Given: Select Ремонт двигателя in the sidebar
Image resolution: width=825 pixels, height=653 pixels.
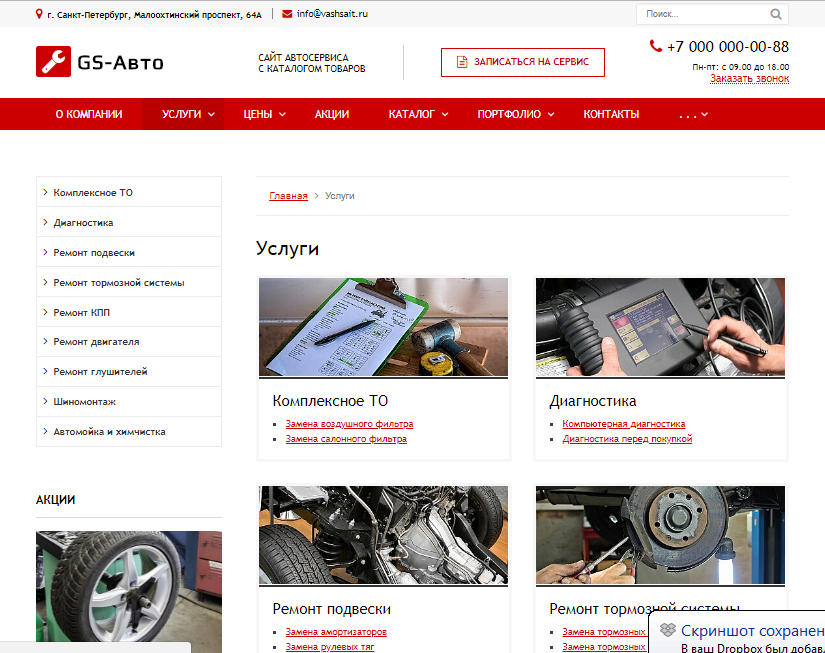Looking at the screenshot, I should 96,342.
